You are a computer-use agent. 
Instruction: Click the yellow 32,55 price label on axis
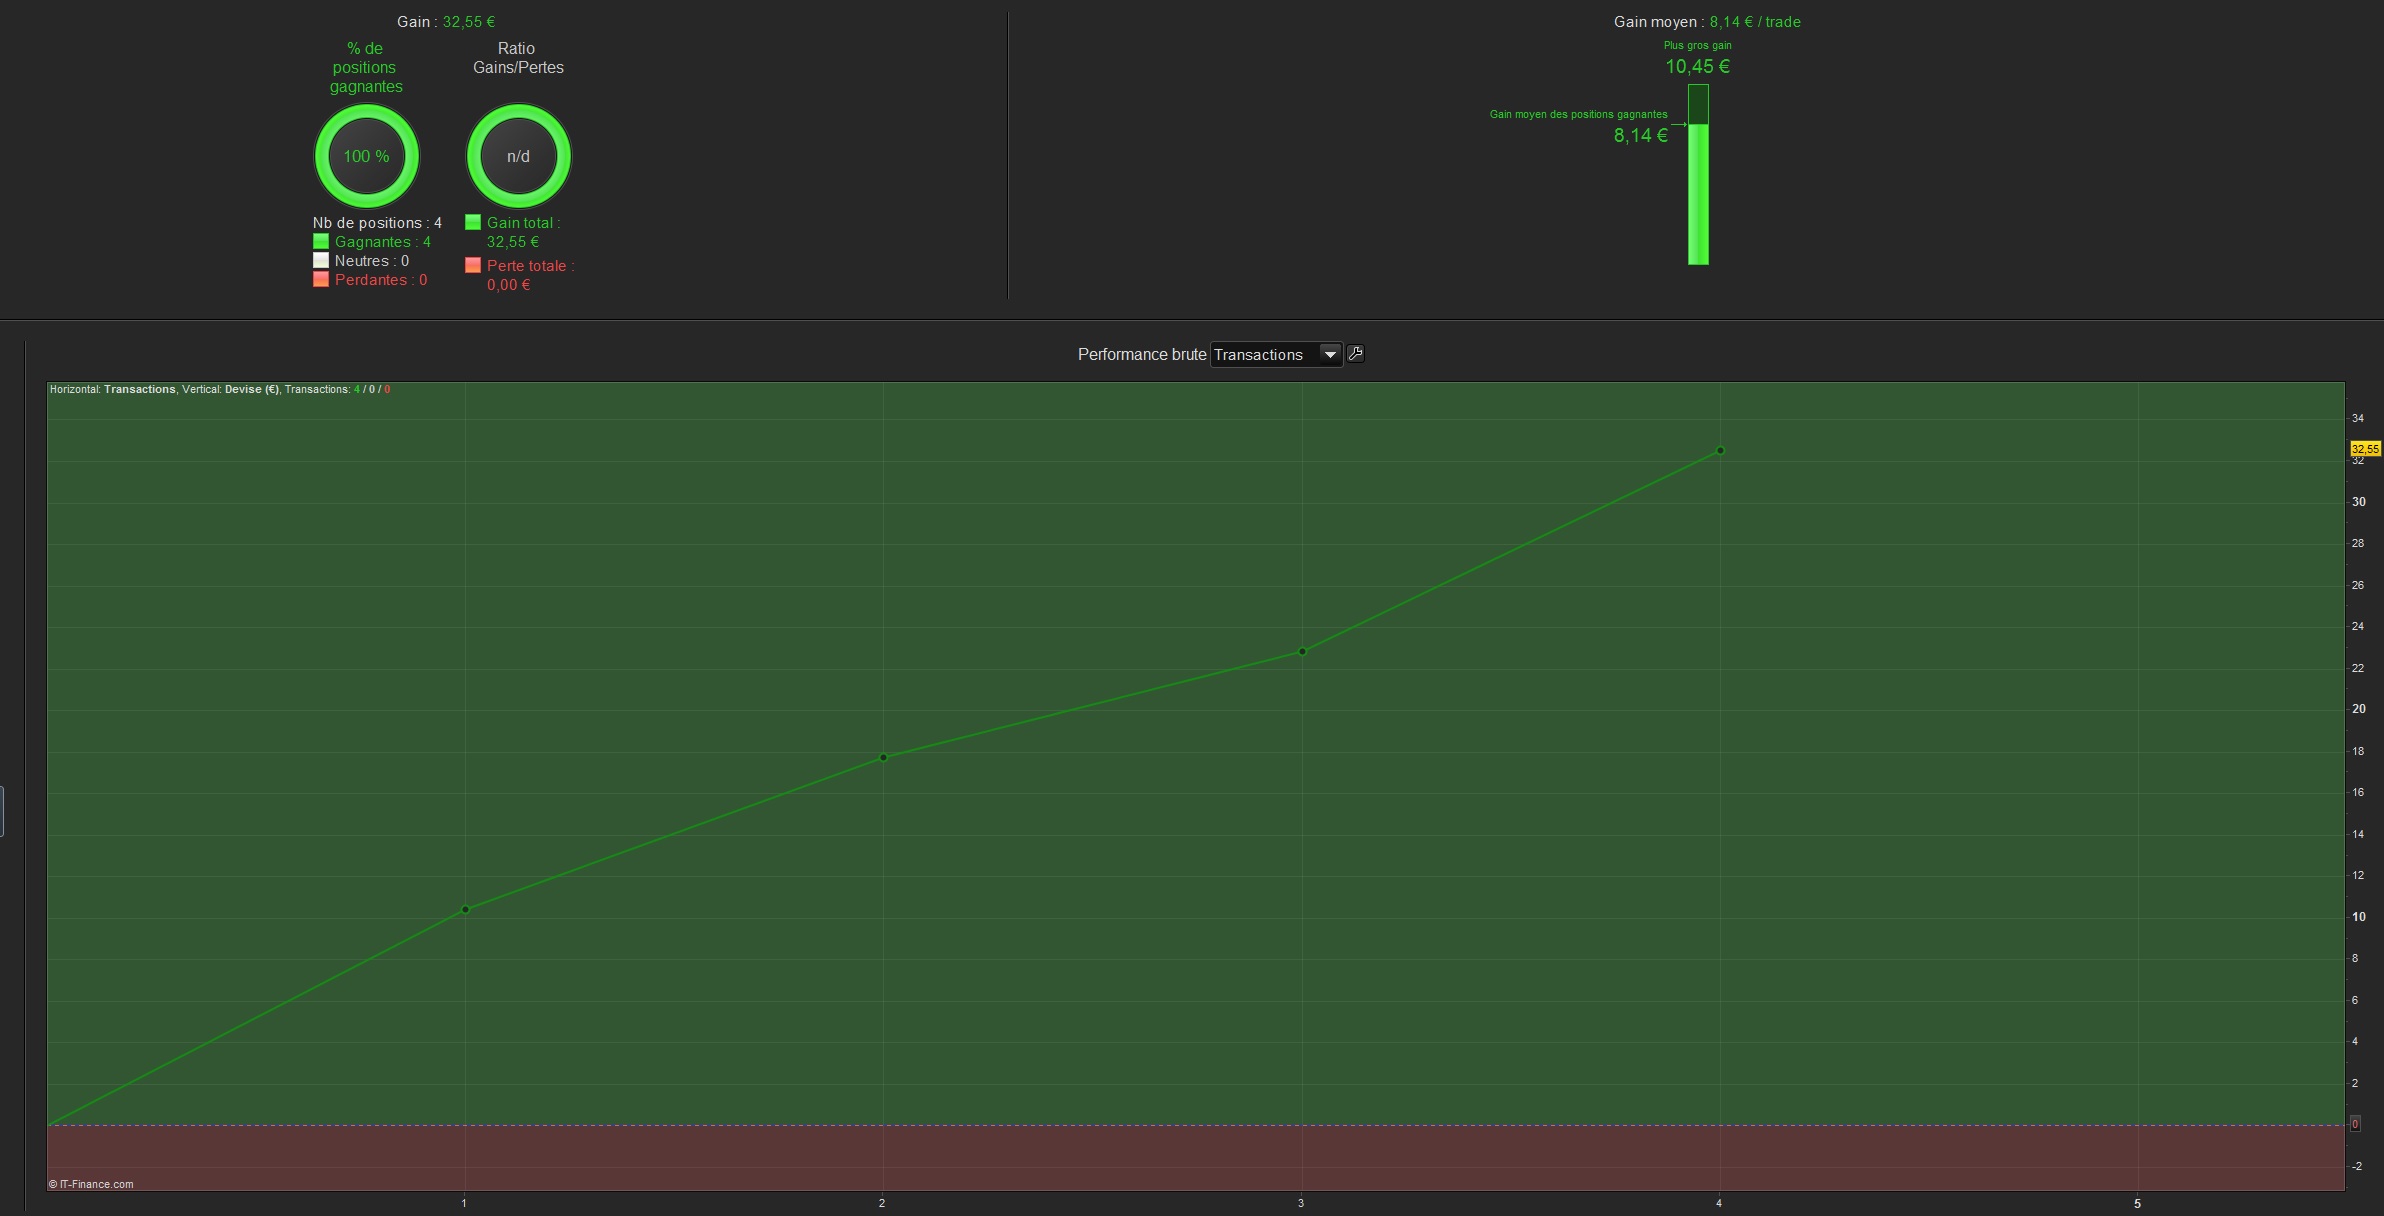(2365, 449)
